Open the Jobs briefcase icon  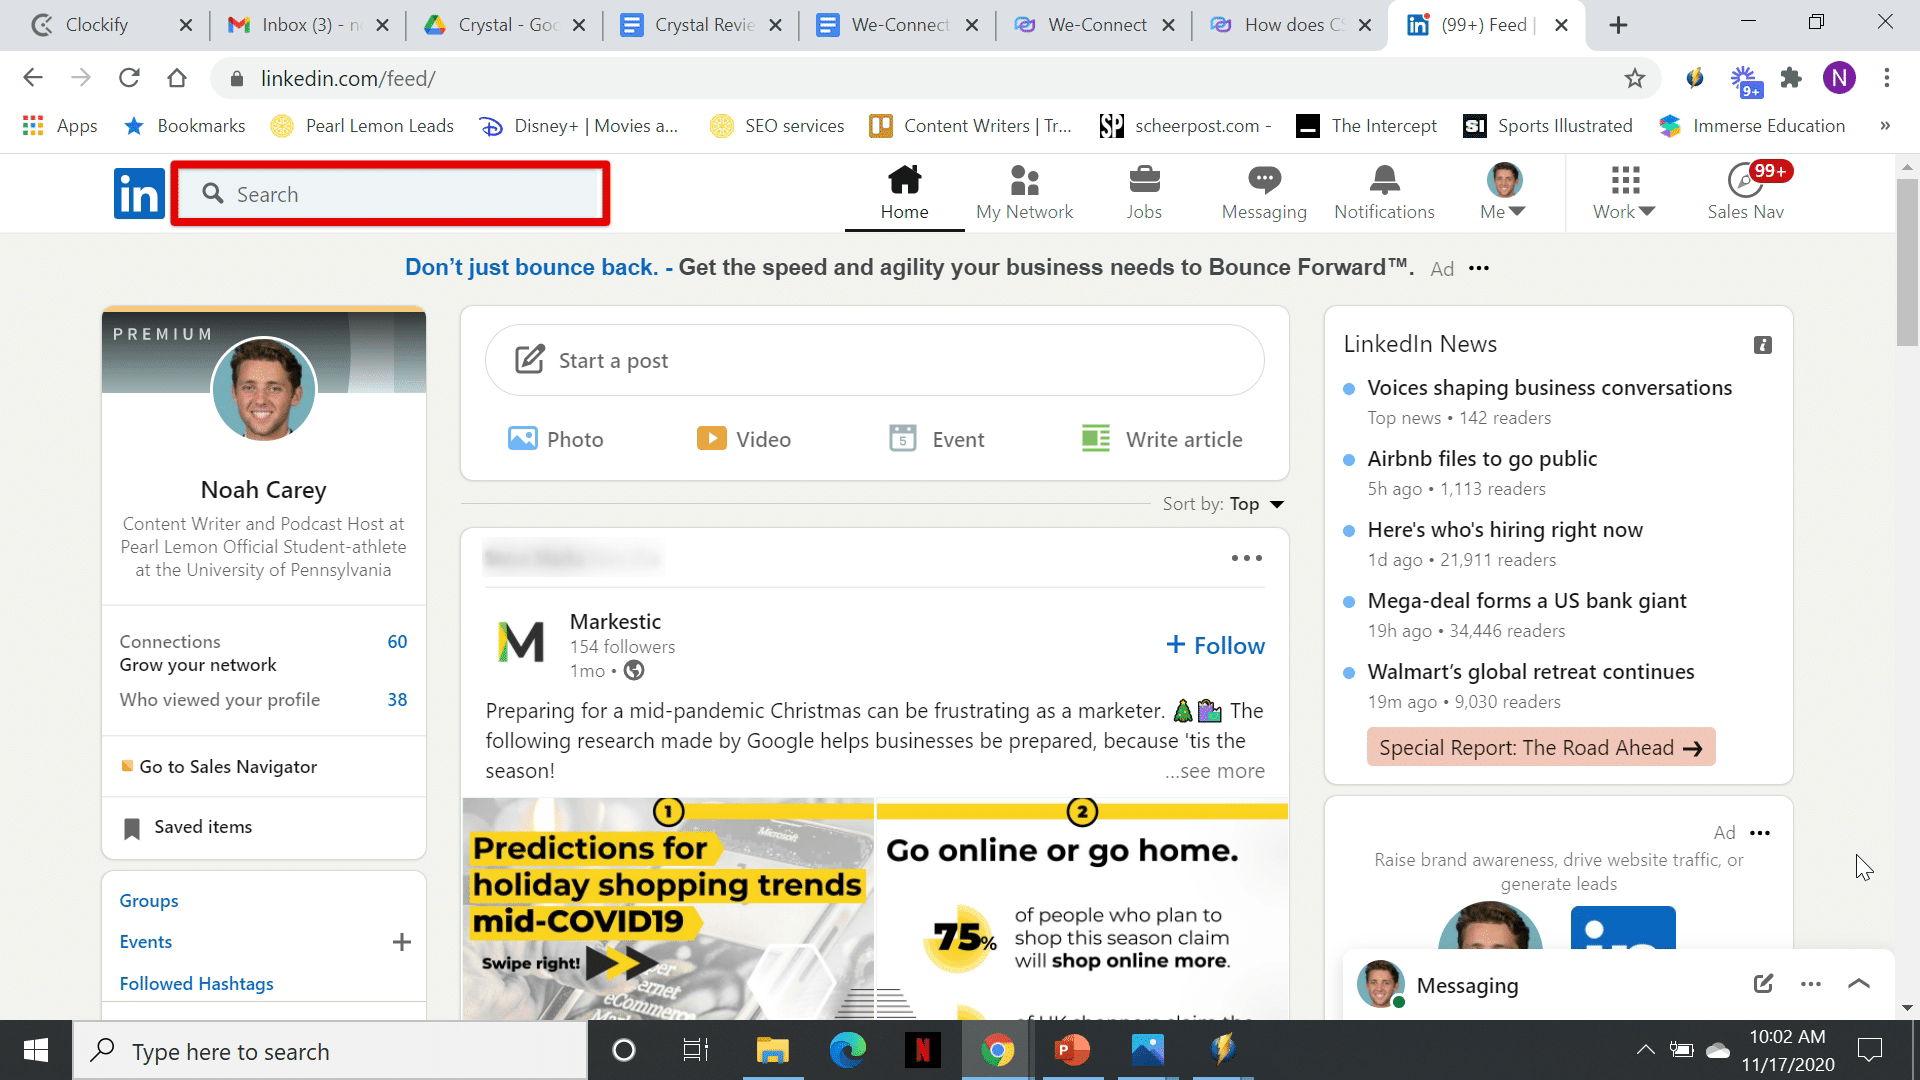(1144, 180)
